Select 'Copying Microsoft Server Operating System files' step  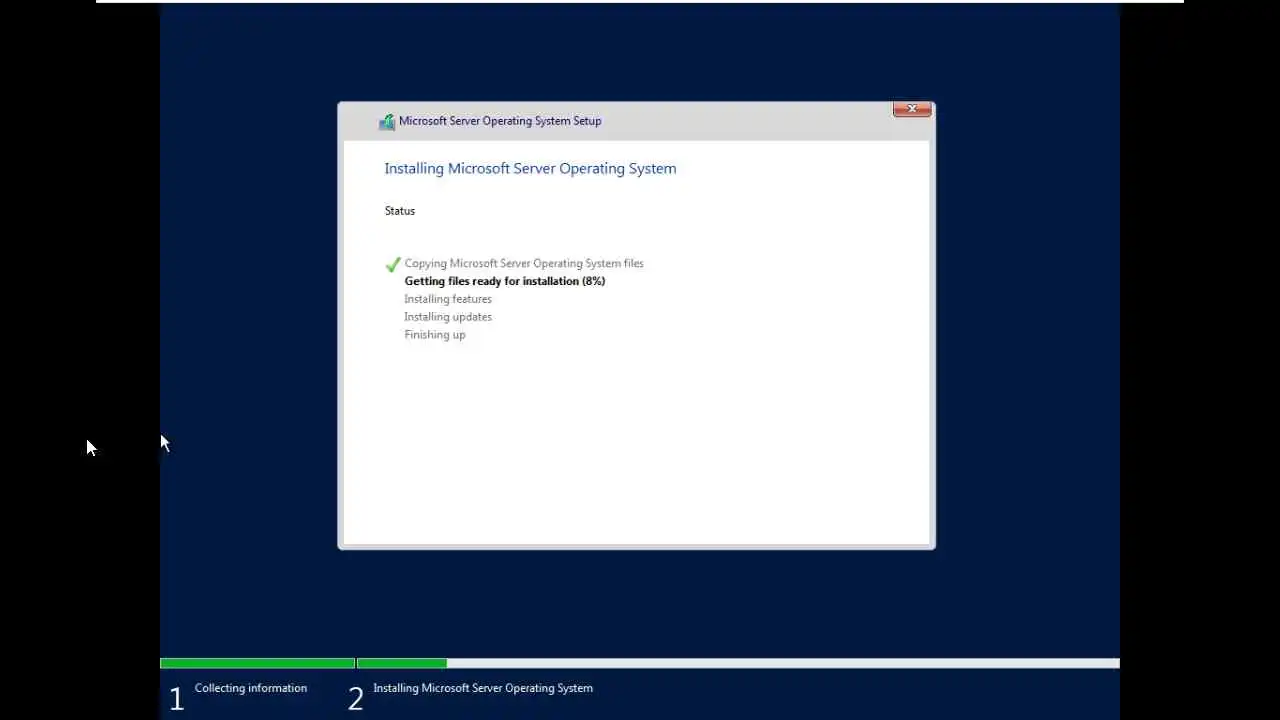524,264
